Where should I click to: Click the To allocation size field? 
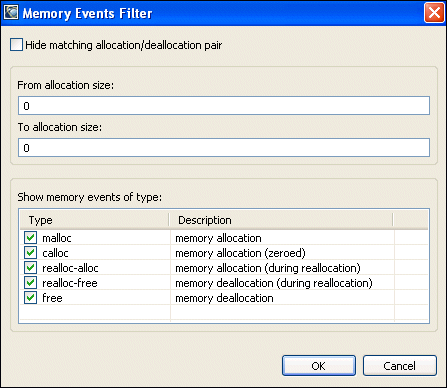224,148
